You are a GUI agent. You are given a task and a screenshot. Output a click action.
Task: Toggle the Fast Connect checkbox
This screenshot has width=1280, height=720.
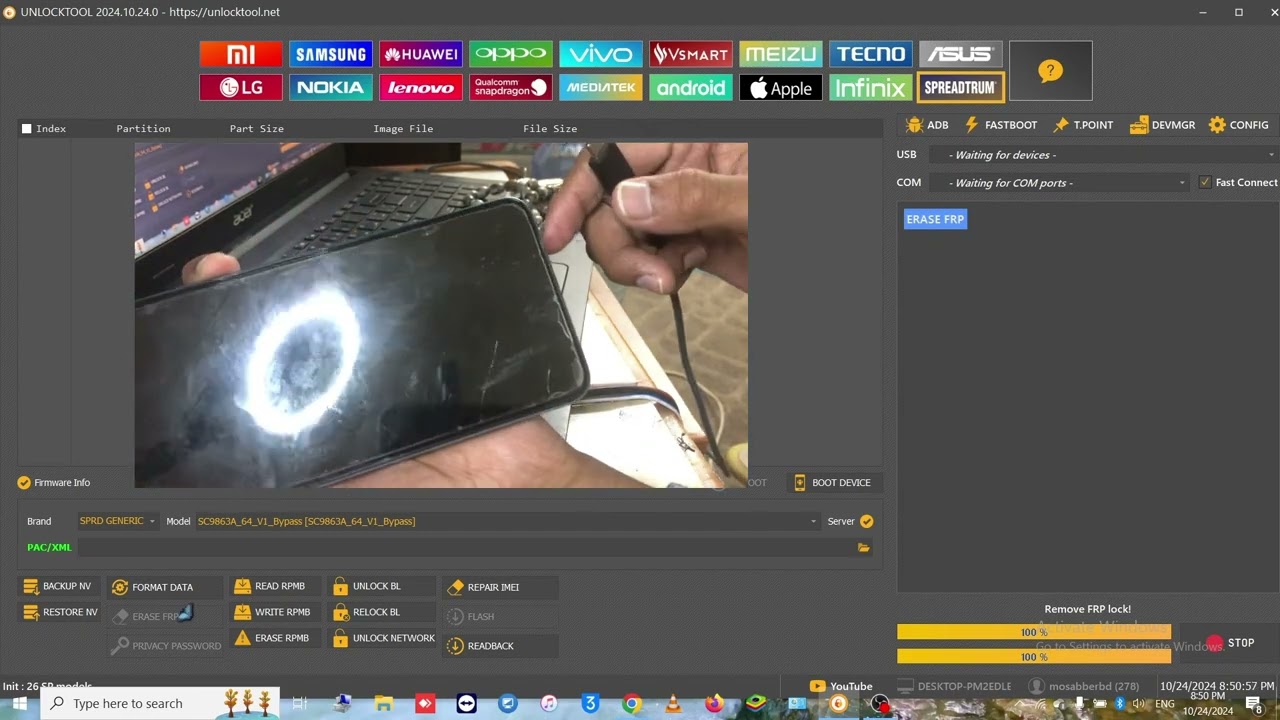click(1205, 182)
